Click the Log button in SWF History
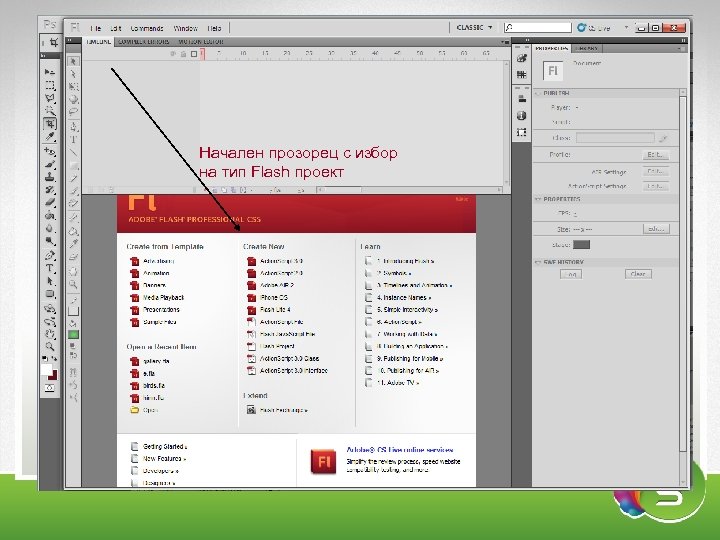The height and width of the screenshot is (540, 720). pos(571,274)
